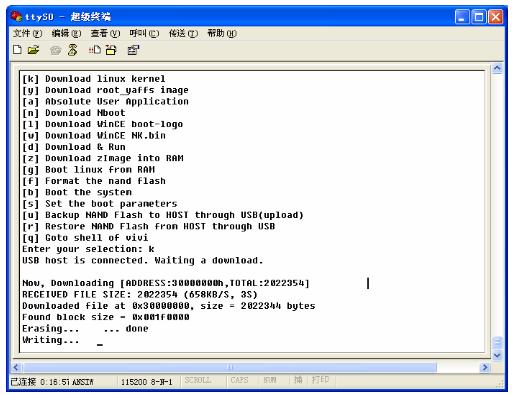512x395 pixels.
Task: Click the '[g] Boot linux from RAM' line
Action: 88,170
